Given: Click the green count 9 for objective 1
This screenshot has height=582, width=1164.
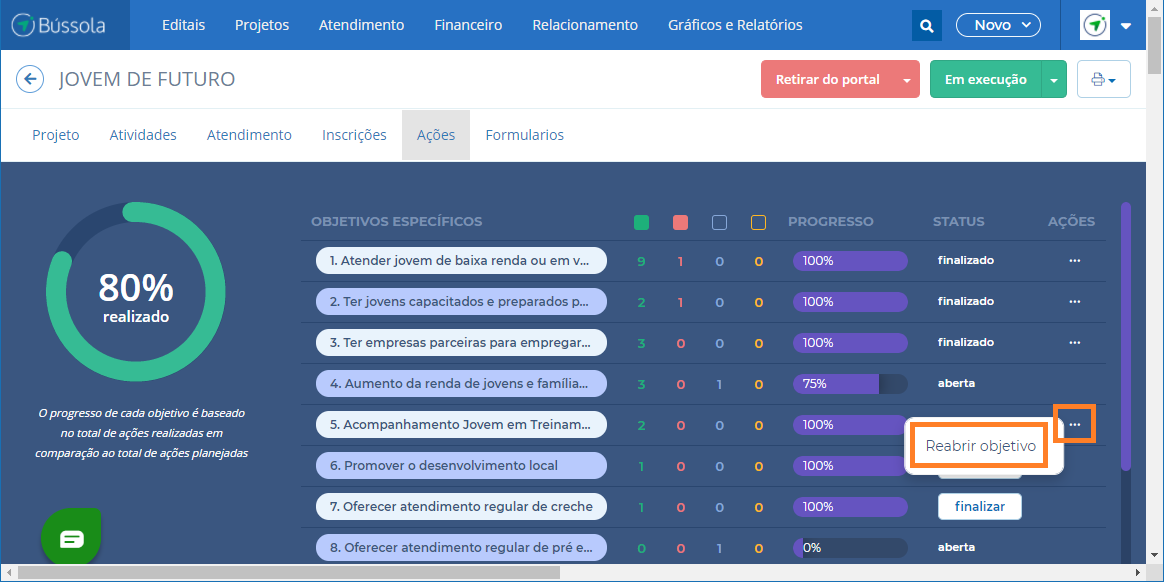Looking at the screenshot, I should click(641, 261).
